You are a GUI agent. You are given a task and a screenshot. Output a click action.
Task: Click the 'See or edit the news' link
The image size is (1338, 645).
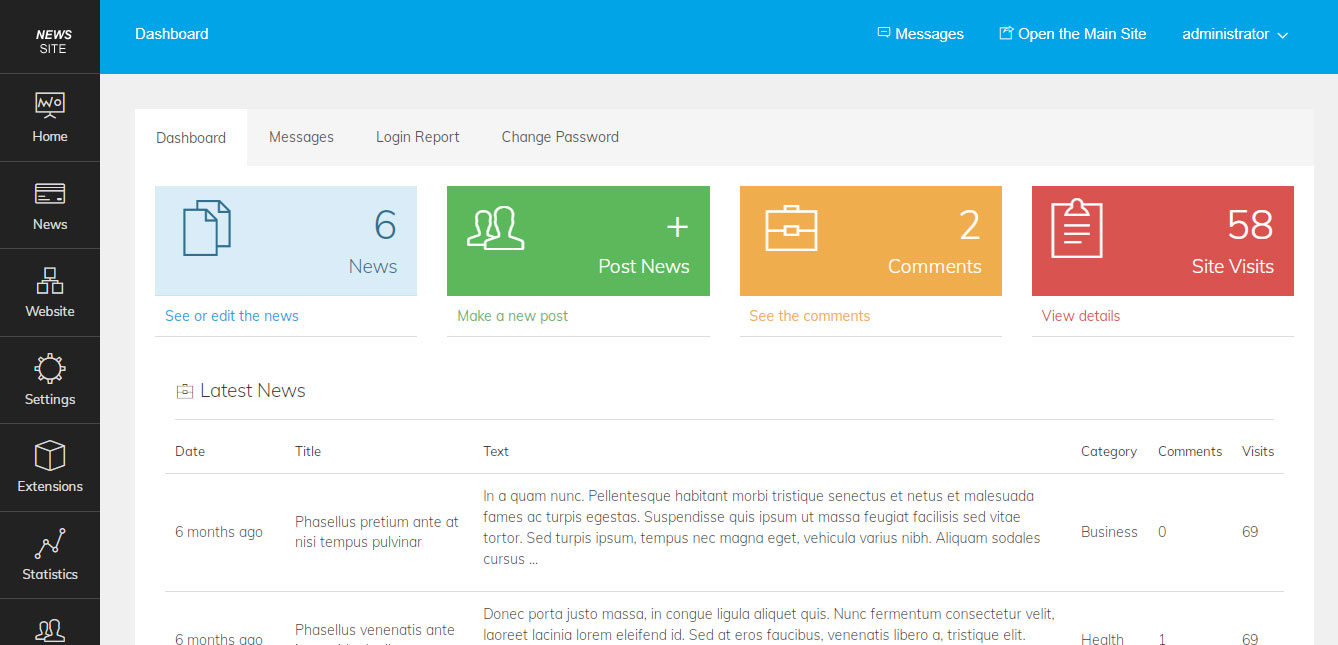click(232, 316)
